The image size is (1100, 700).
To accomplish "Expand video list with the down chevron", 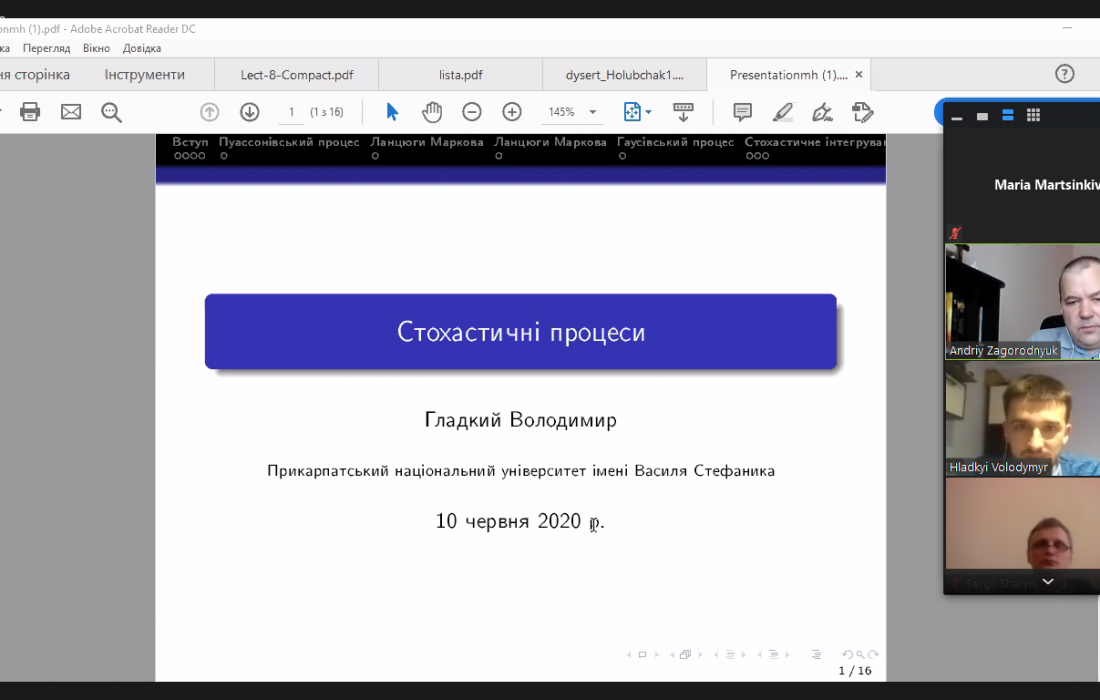I will coord(1047,581).
